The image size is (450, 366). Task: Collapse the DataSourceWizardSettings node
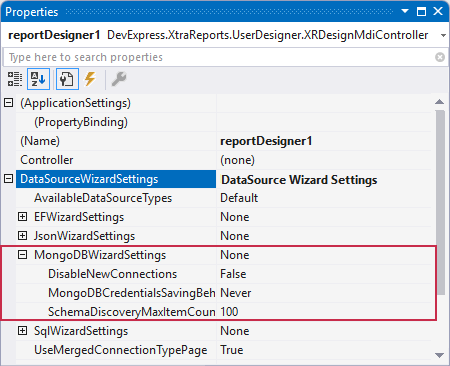pyautogui.click(x=9, y=179)
